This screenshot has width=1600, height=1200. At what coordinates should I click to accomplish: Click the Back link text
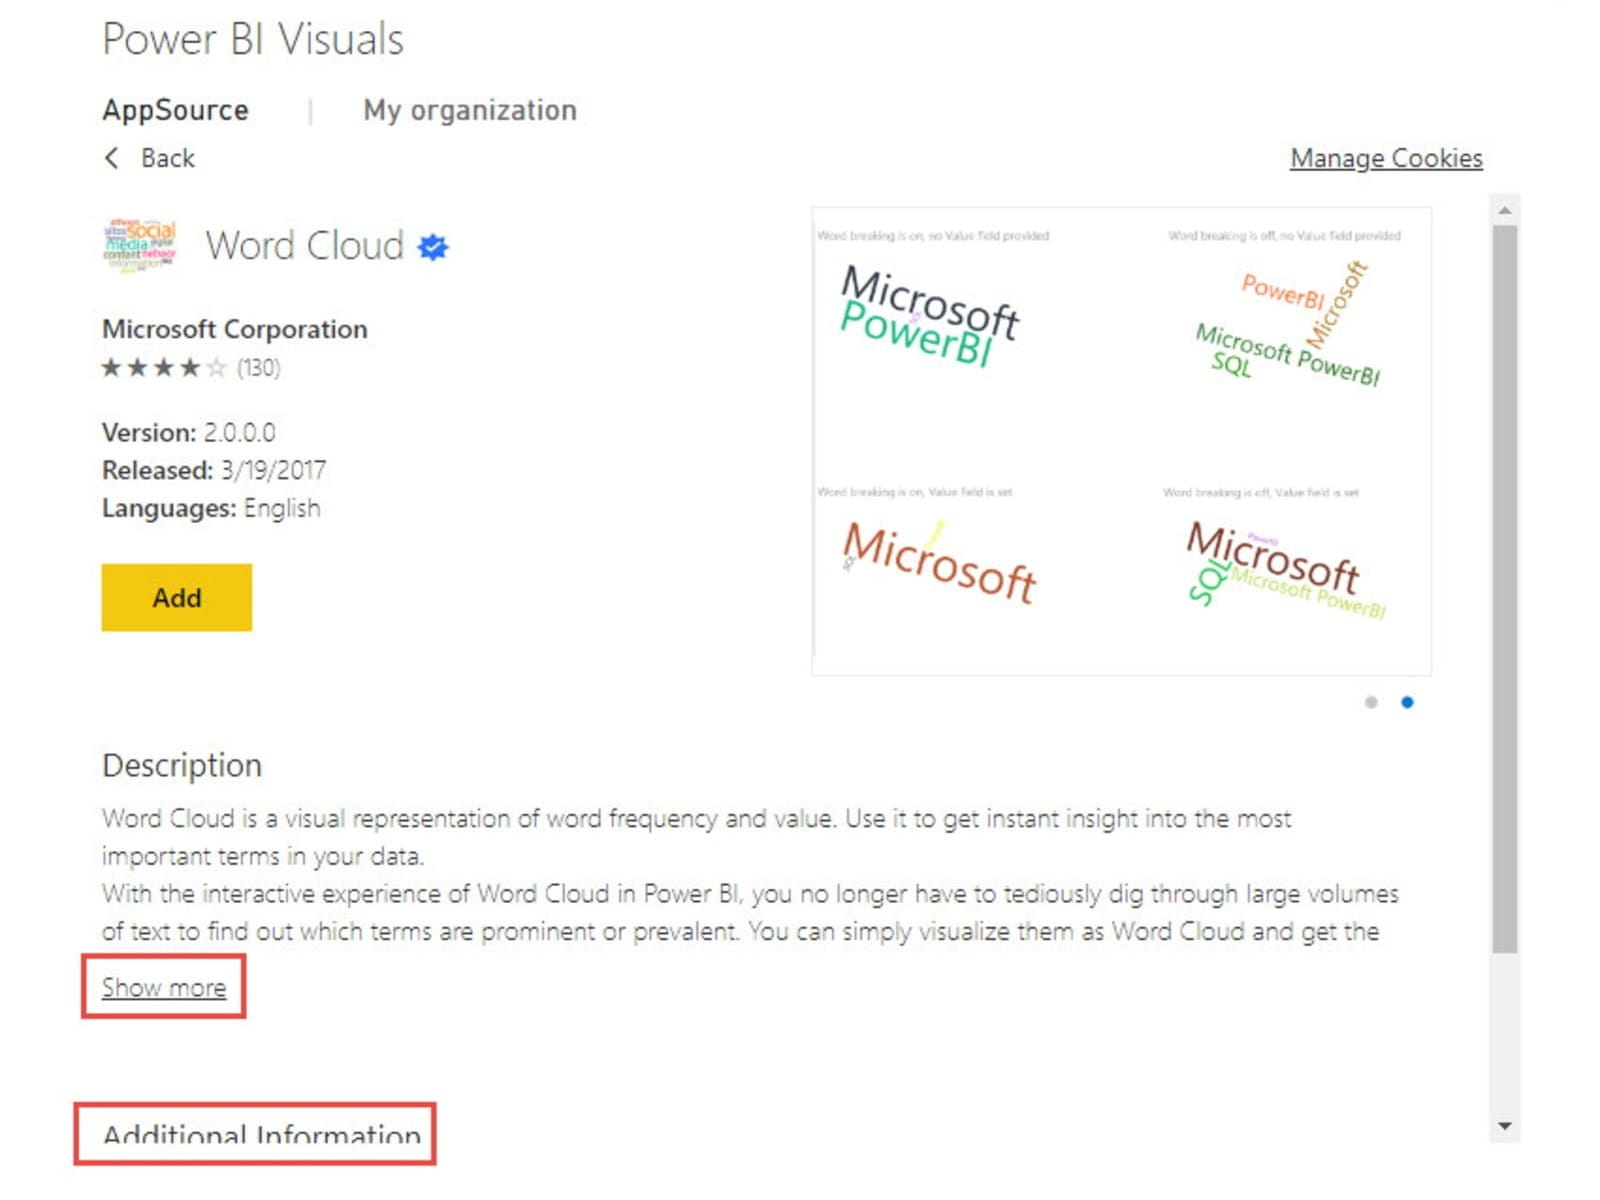(x=168, y=158)
